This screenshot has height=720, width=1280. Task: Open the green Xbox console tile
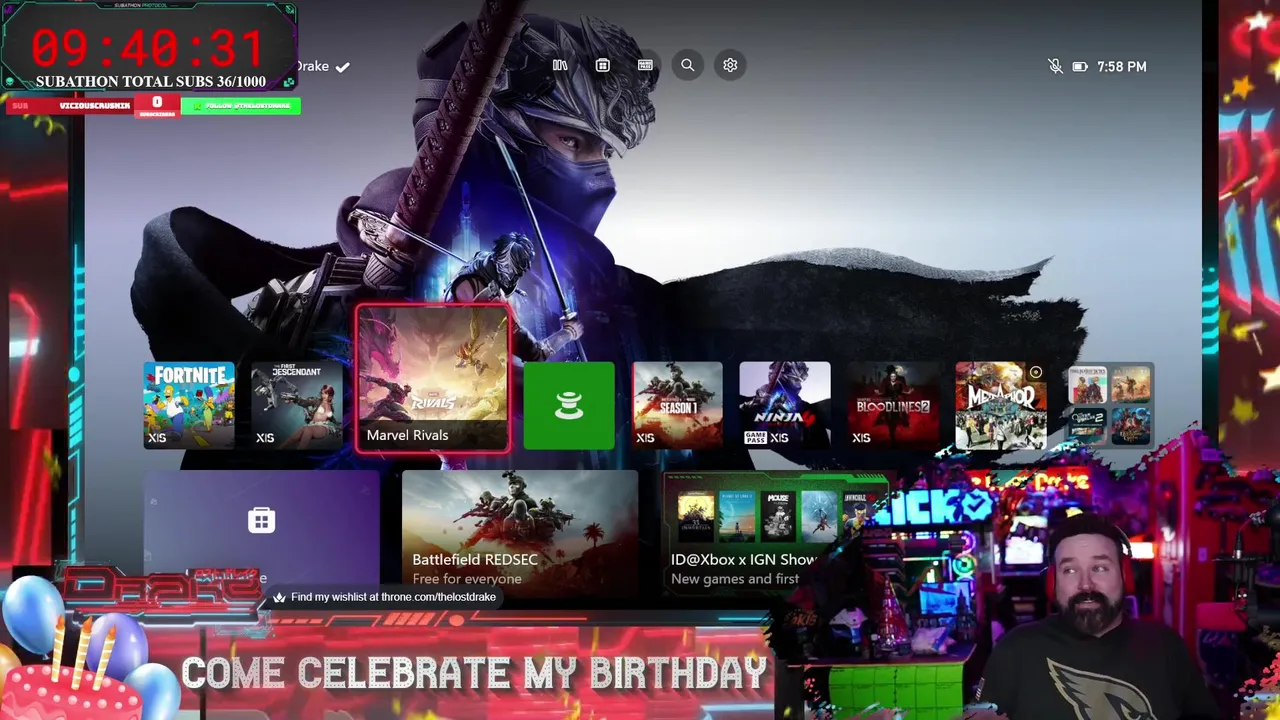(569, 406)
